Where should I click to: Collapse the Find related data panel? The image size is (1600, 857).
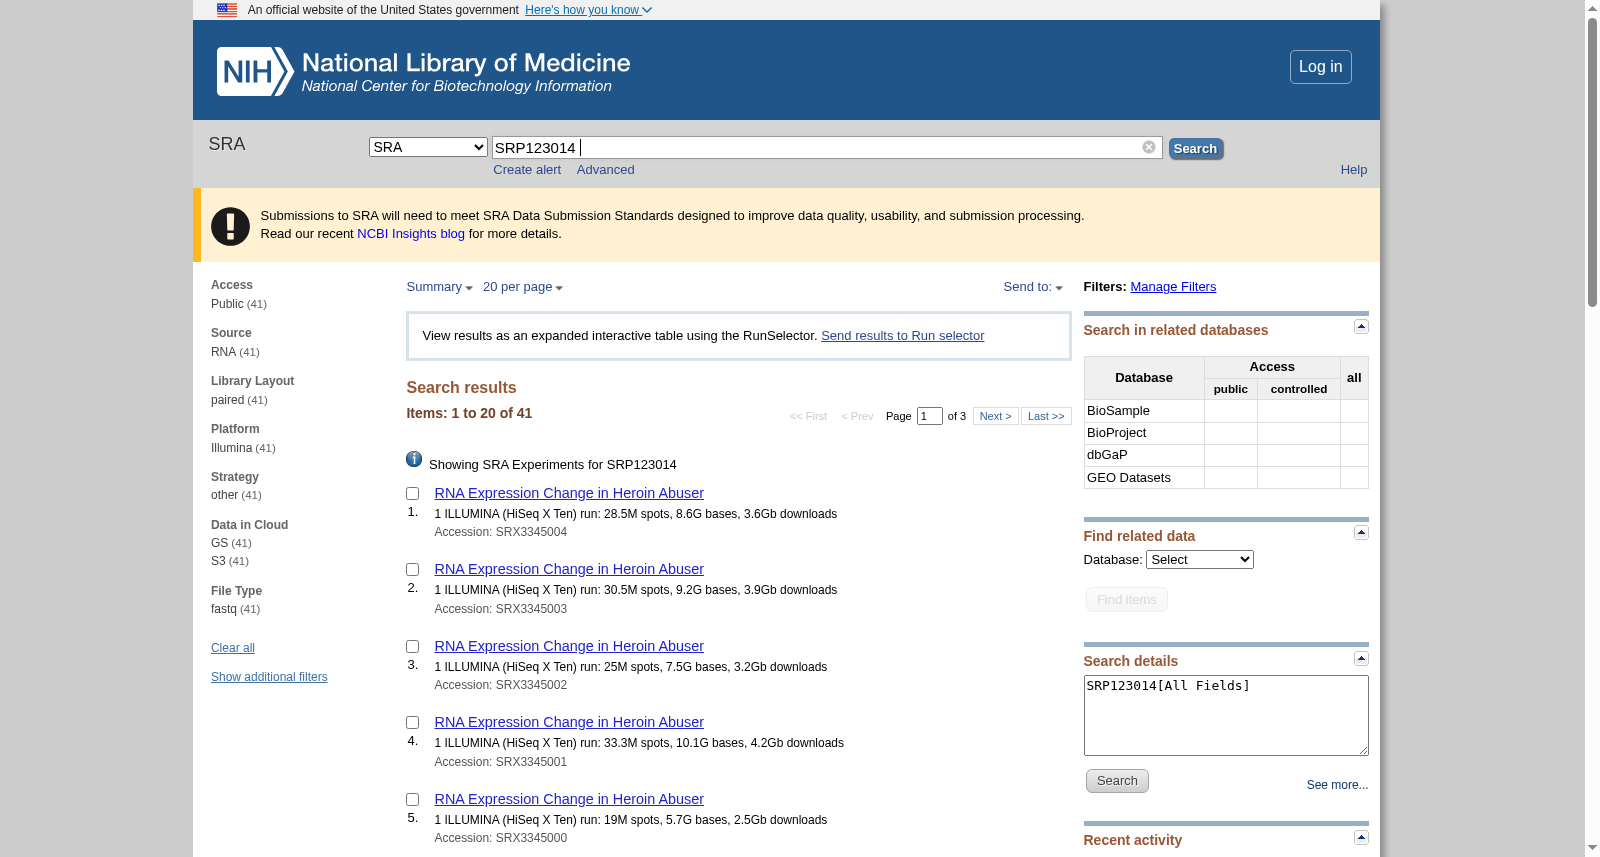tap(1361, 533)
